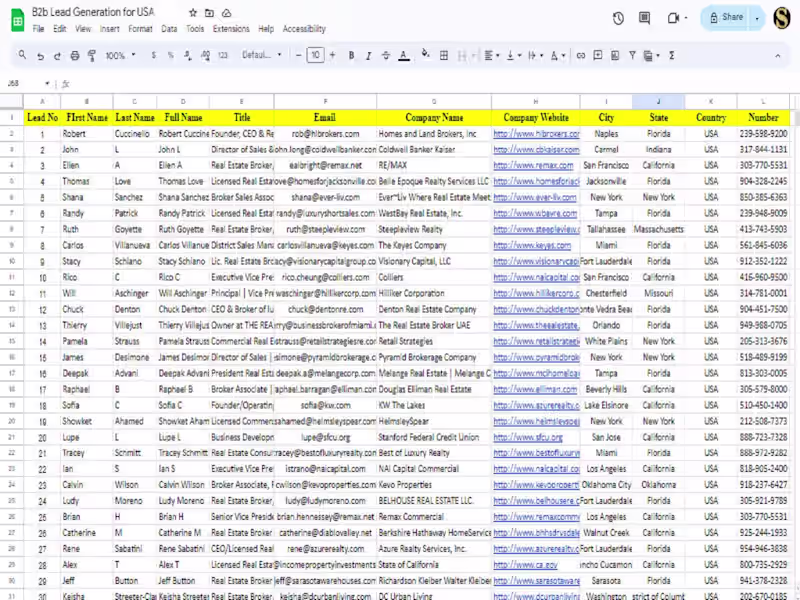Insert a comment from toolbar

tap(598, 55)
